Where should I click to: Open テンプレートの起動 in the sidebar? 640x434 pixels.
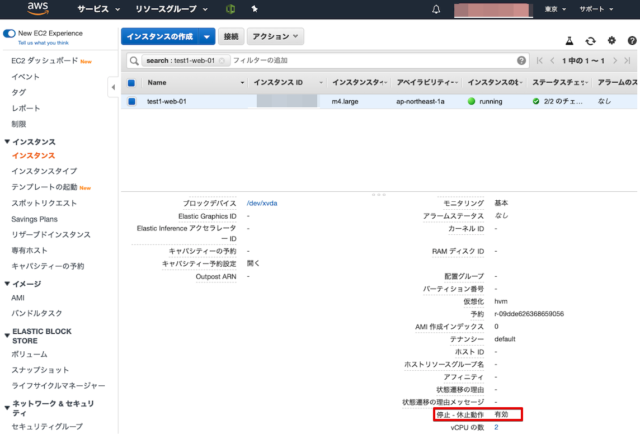[44, 187]
